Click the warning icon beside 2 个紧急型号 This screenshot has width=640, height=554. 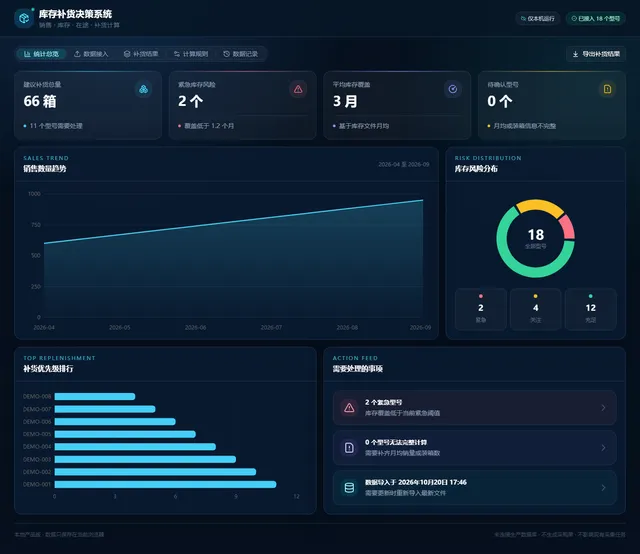point(349,407)
